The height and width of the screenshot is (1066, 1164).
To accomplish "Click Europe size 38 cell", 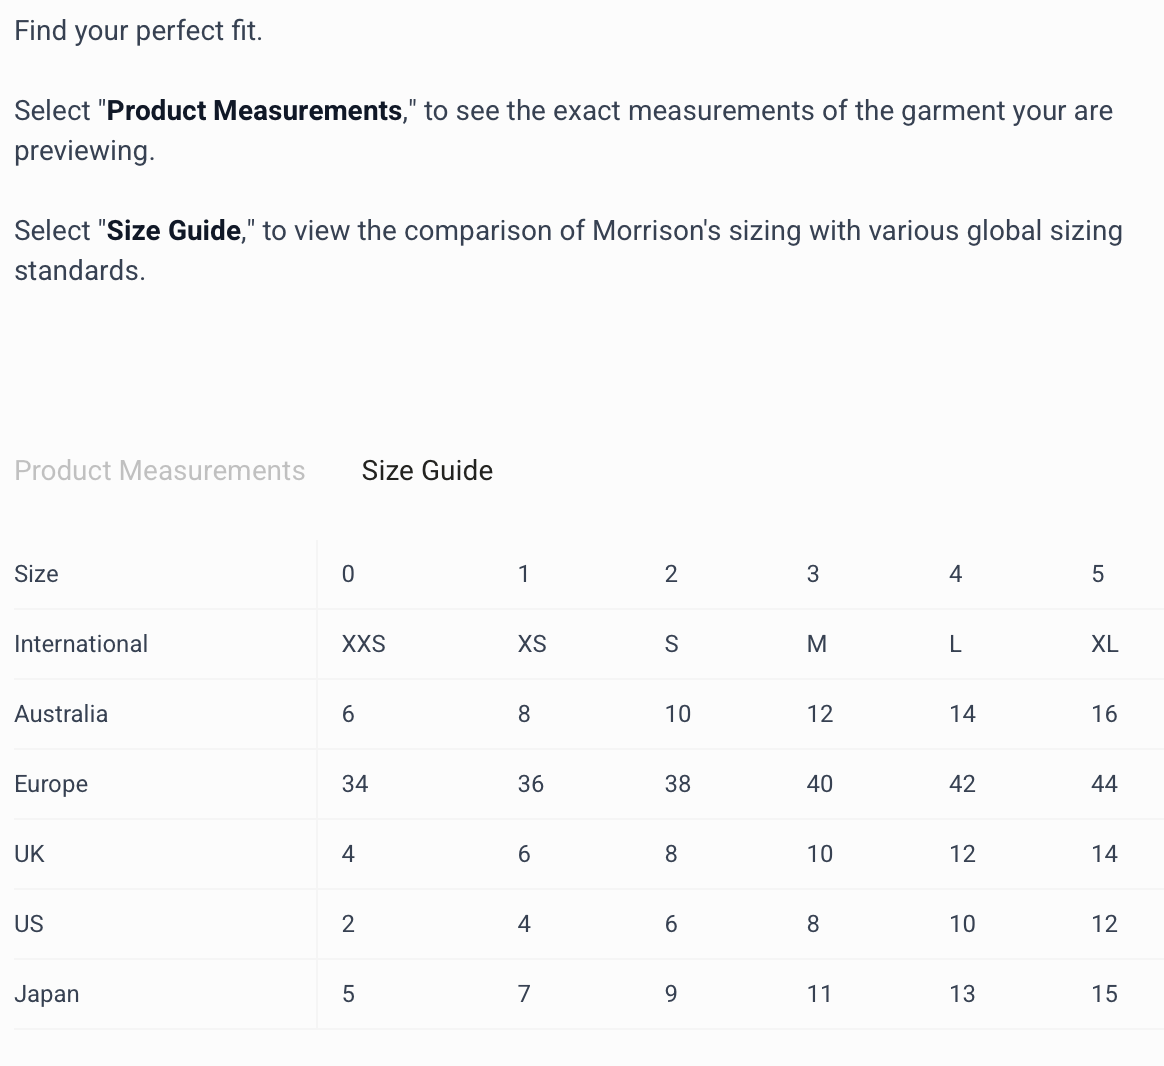I will tap(678, 784).
